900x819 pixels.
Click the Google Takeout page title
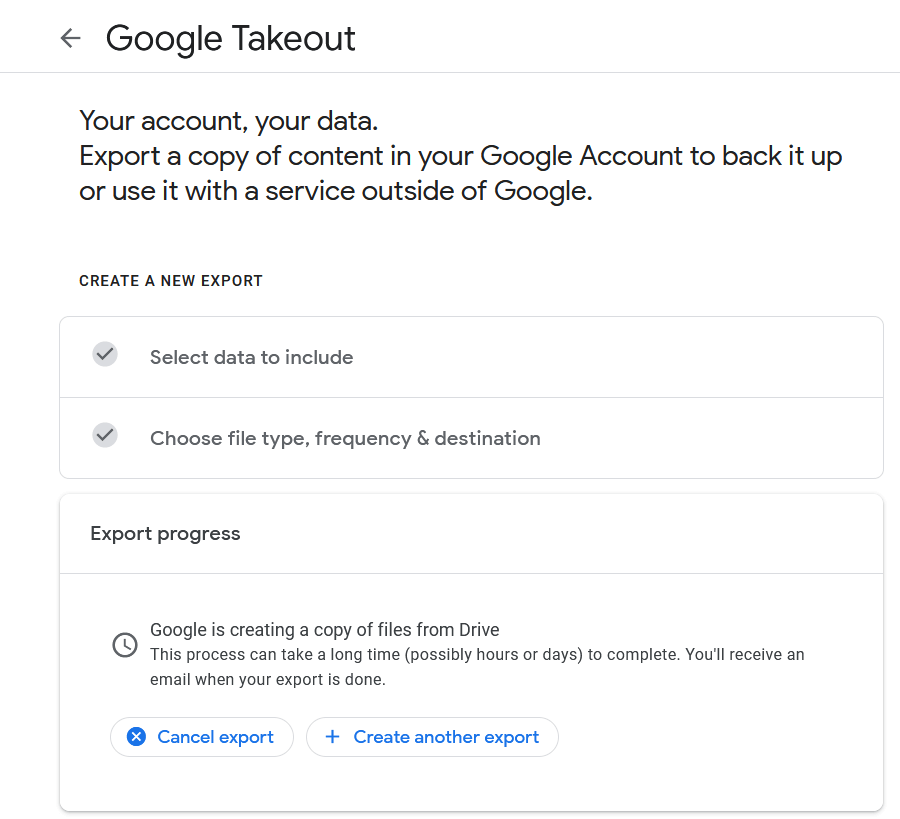[x=230, y=38]
